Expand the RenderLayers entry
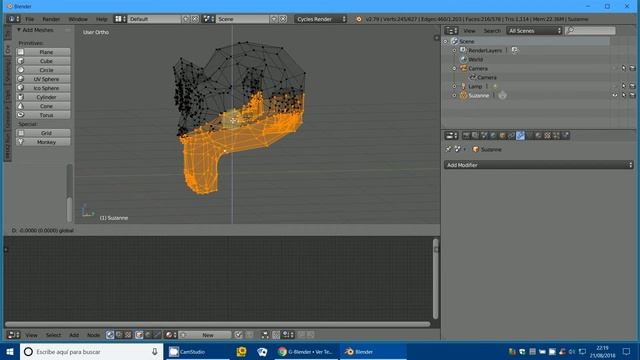 pos(454,50)
